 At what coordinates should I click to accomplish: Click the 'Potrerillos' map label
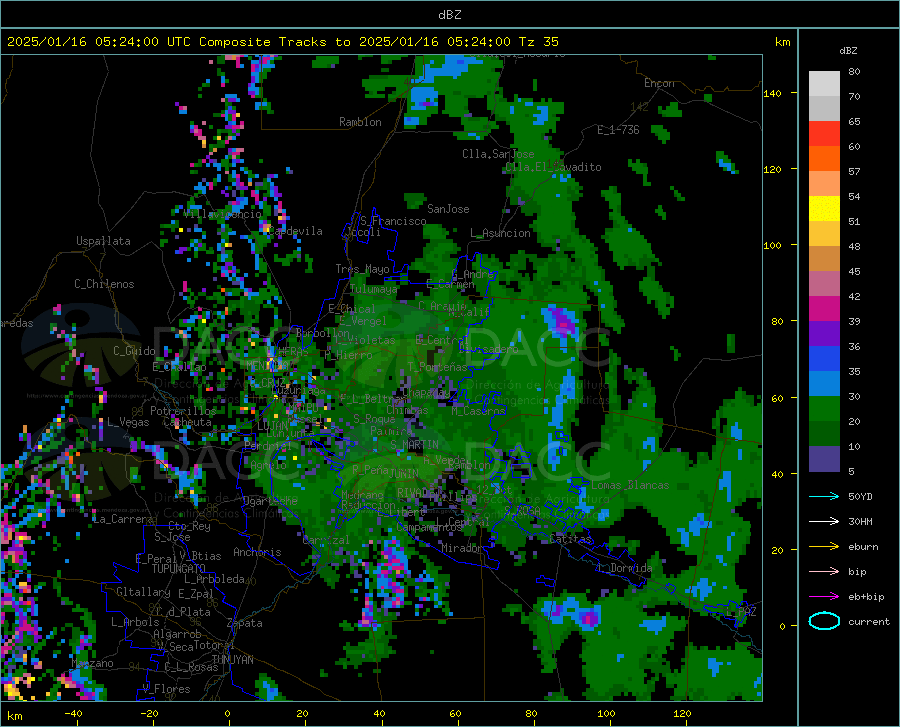pyautogui.click(x=183, y=411)
